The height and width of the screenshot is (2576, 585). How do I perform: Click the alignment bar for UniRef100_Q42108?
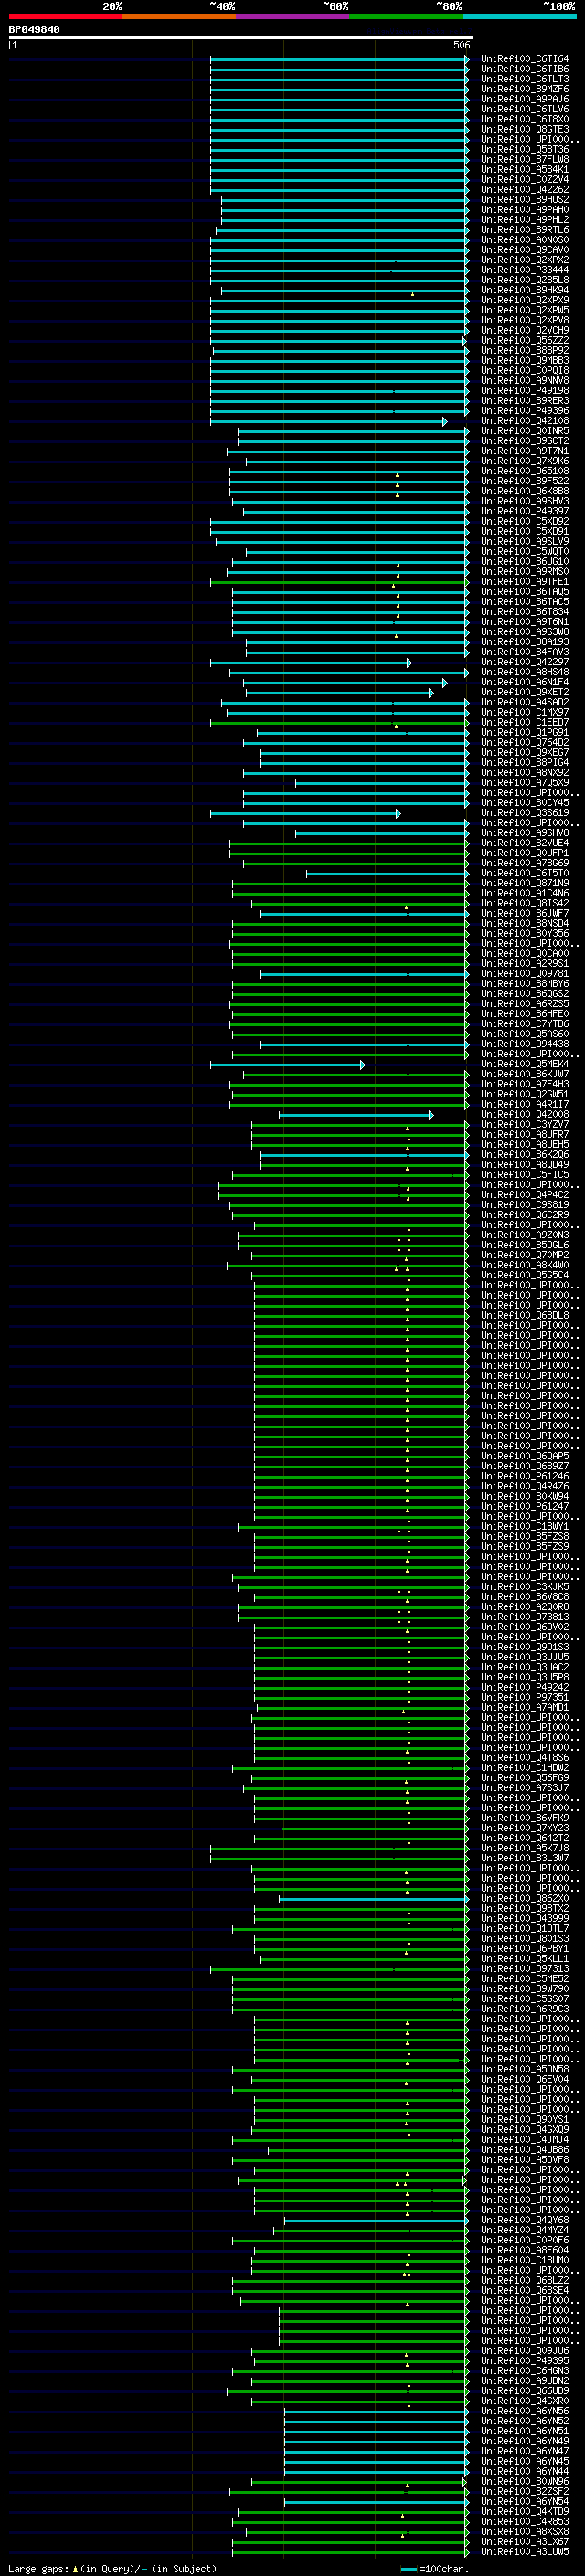(x=328, y=421)
